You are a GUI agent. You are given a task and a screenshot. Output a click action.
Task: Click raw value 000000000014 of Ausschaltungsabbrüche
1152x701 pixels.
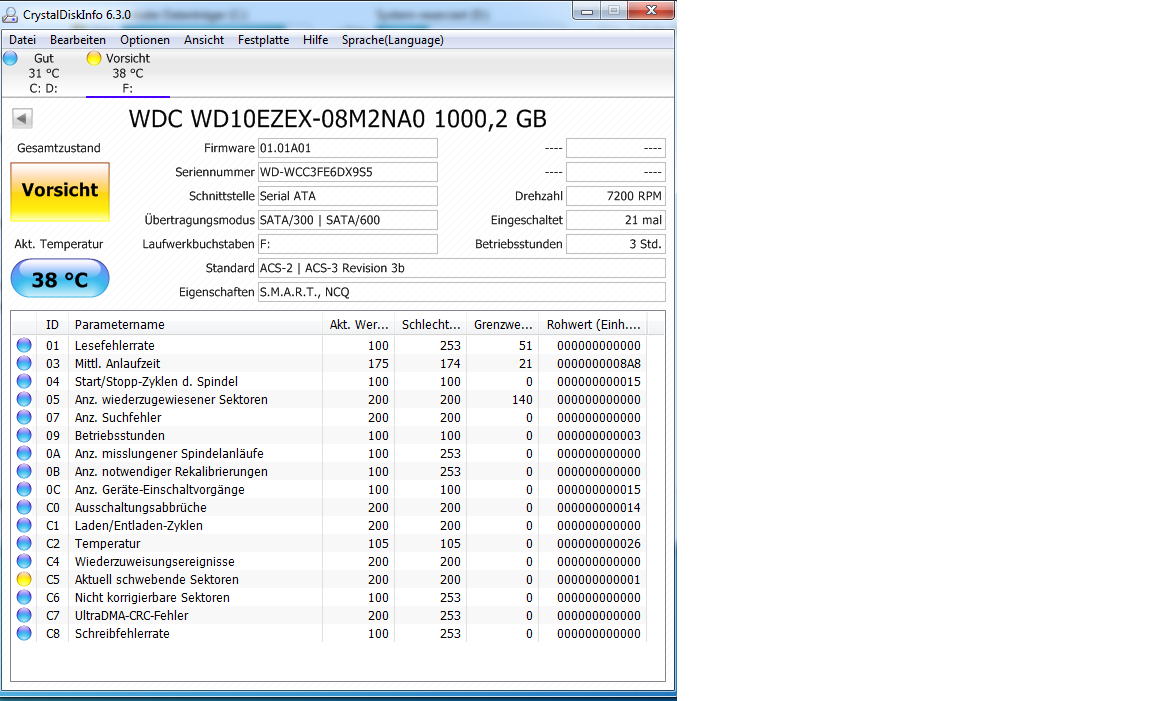point(599,507)
